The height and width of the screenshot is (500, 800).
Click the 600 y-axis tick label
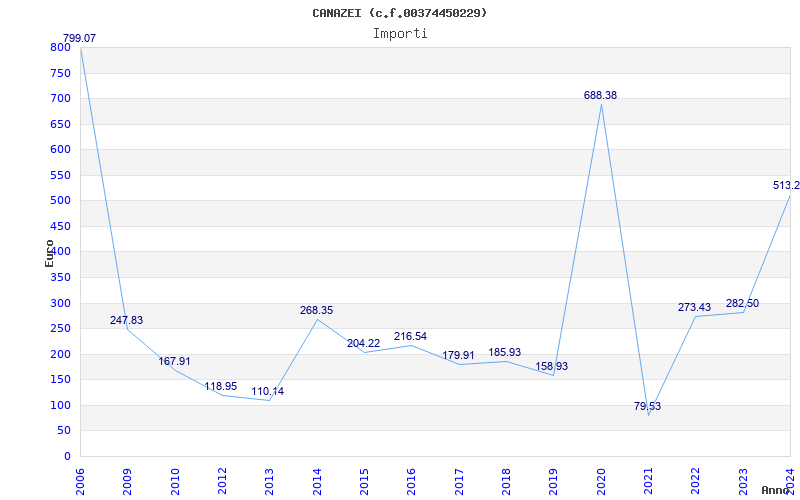60,149
